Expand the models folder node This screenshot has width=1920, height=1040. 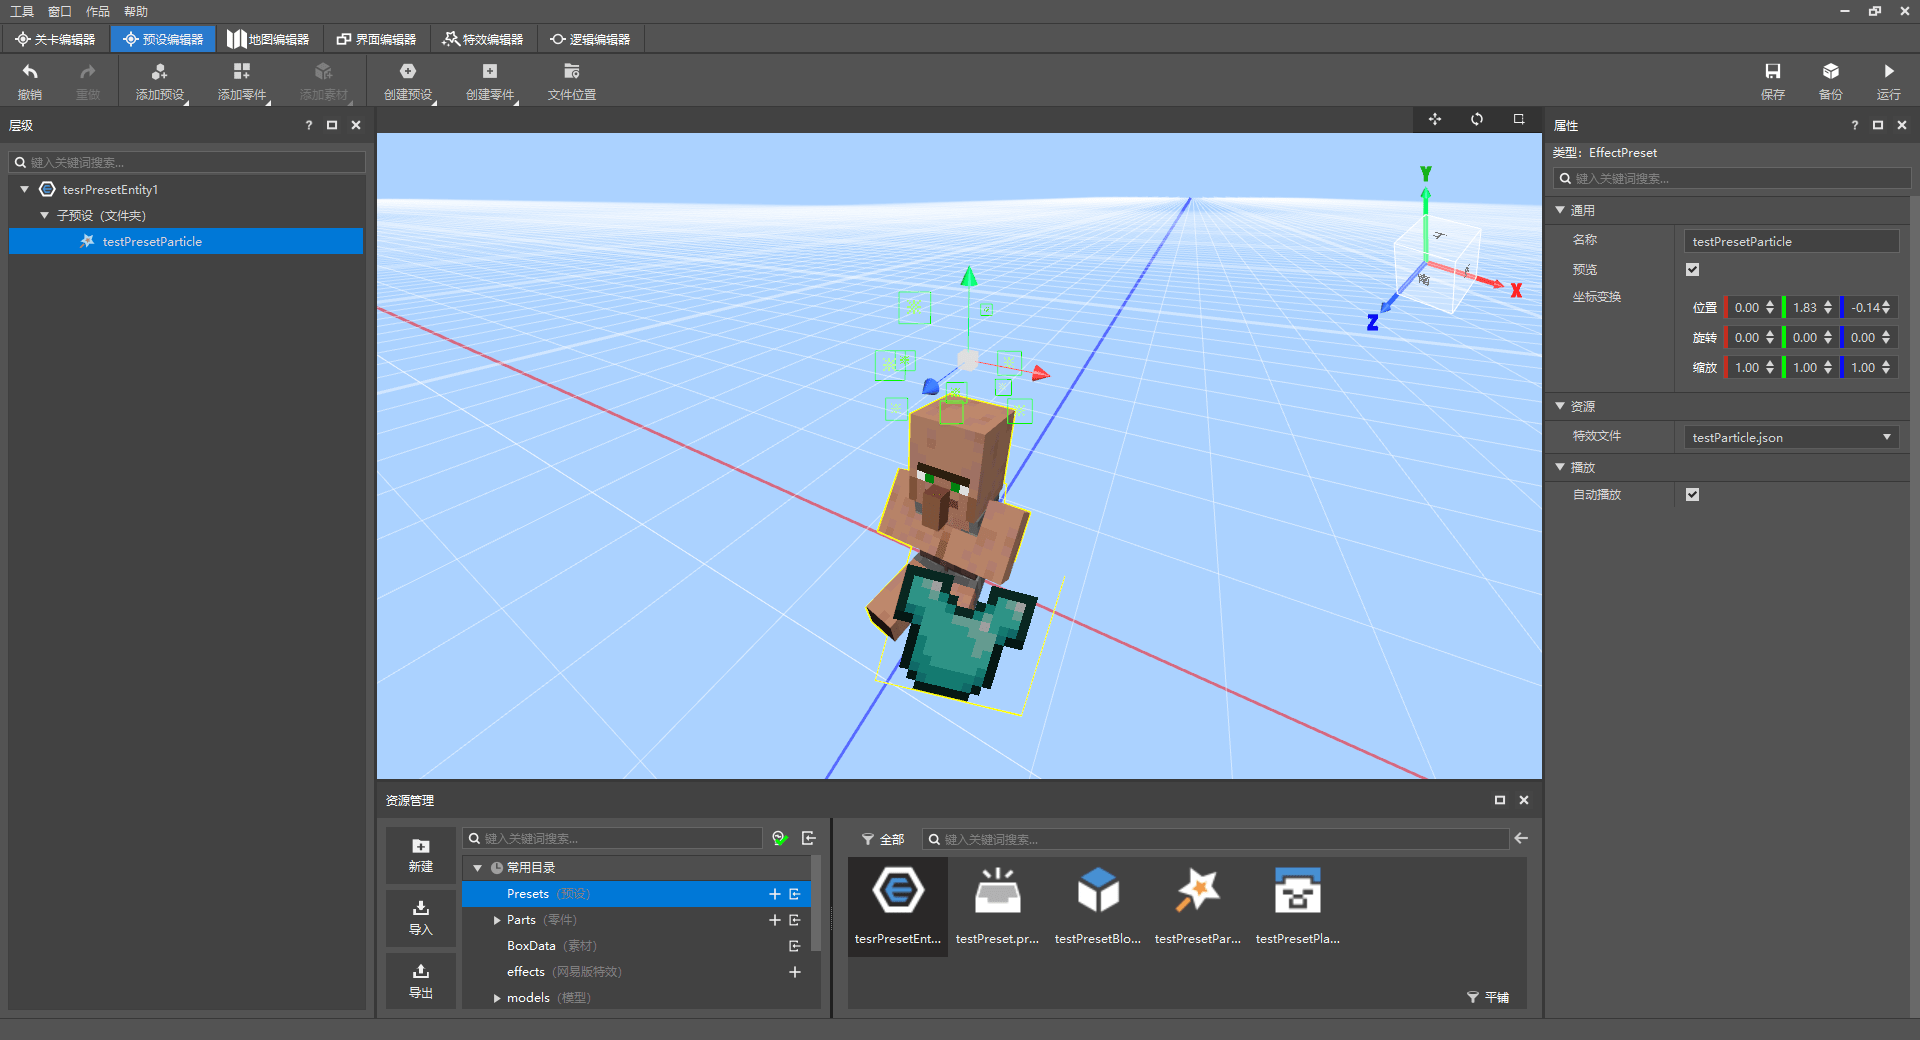(497, 998)
